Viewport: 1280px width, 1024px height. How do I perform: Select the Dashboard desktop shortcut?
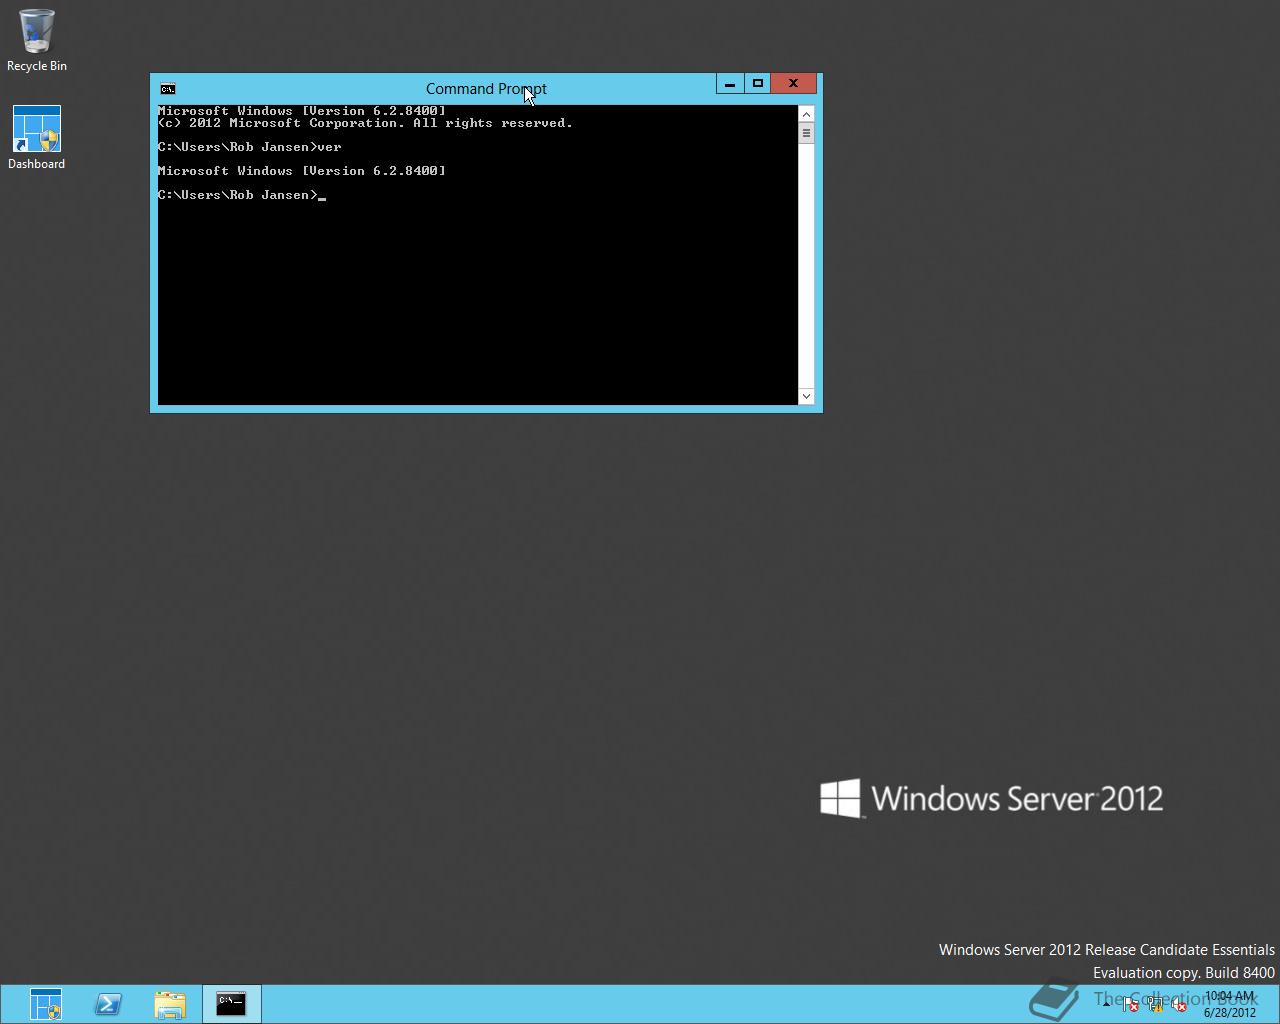tap(36, 138)
